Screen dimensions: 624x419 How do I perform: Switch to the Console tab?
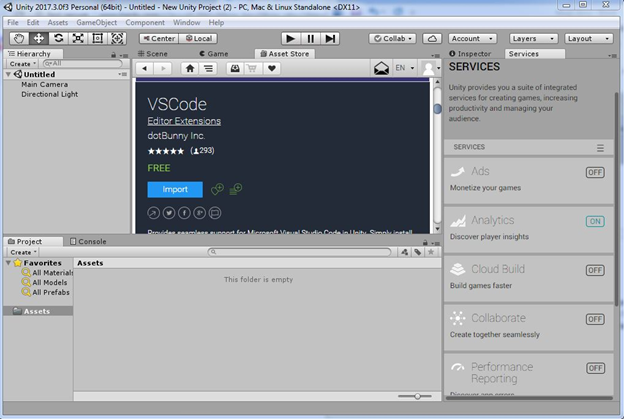click(88, 242)
